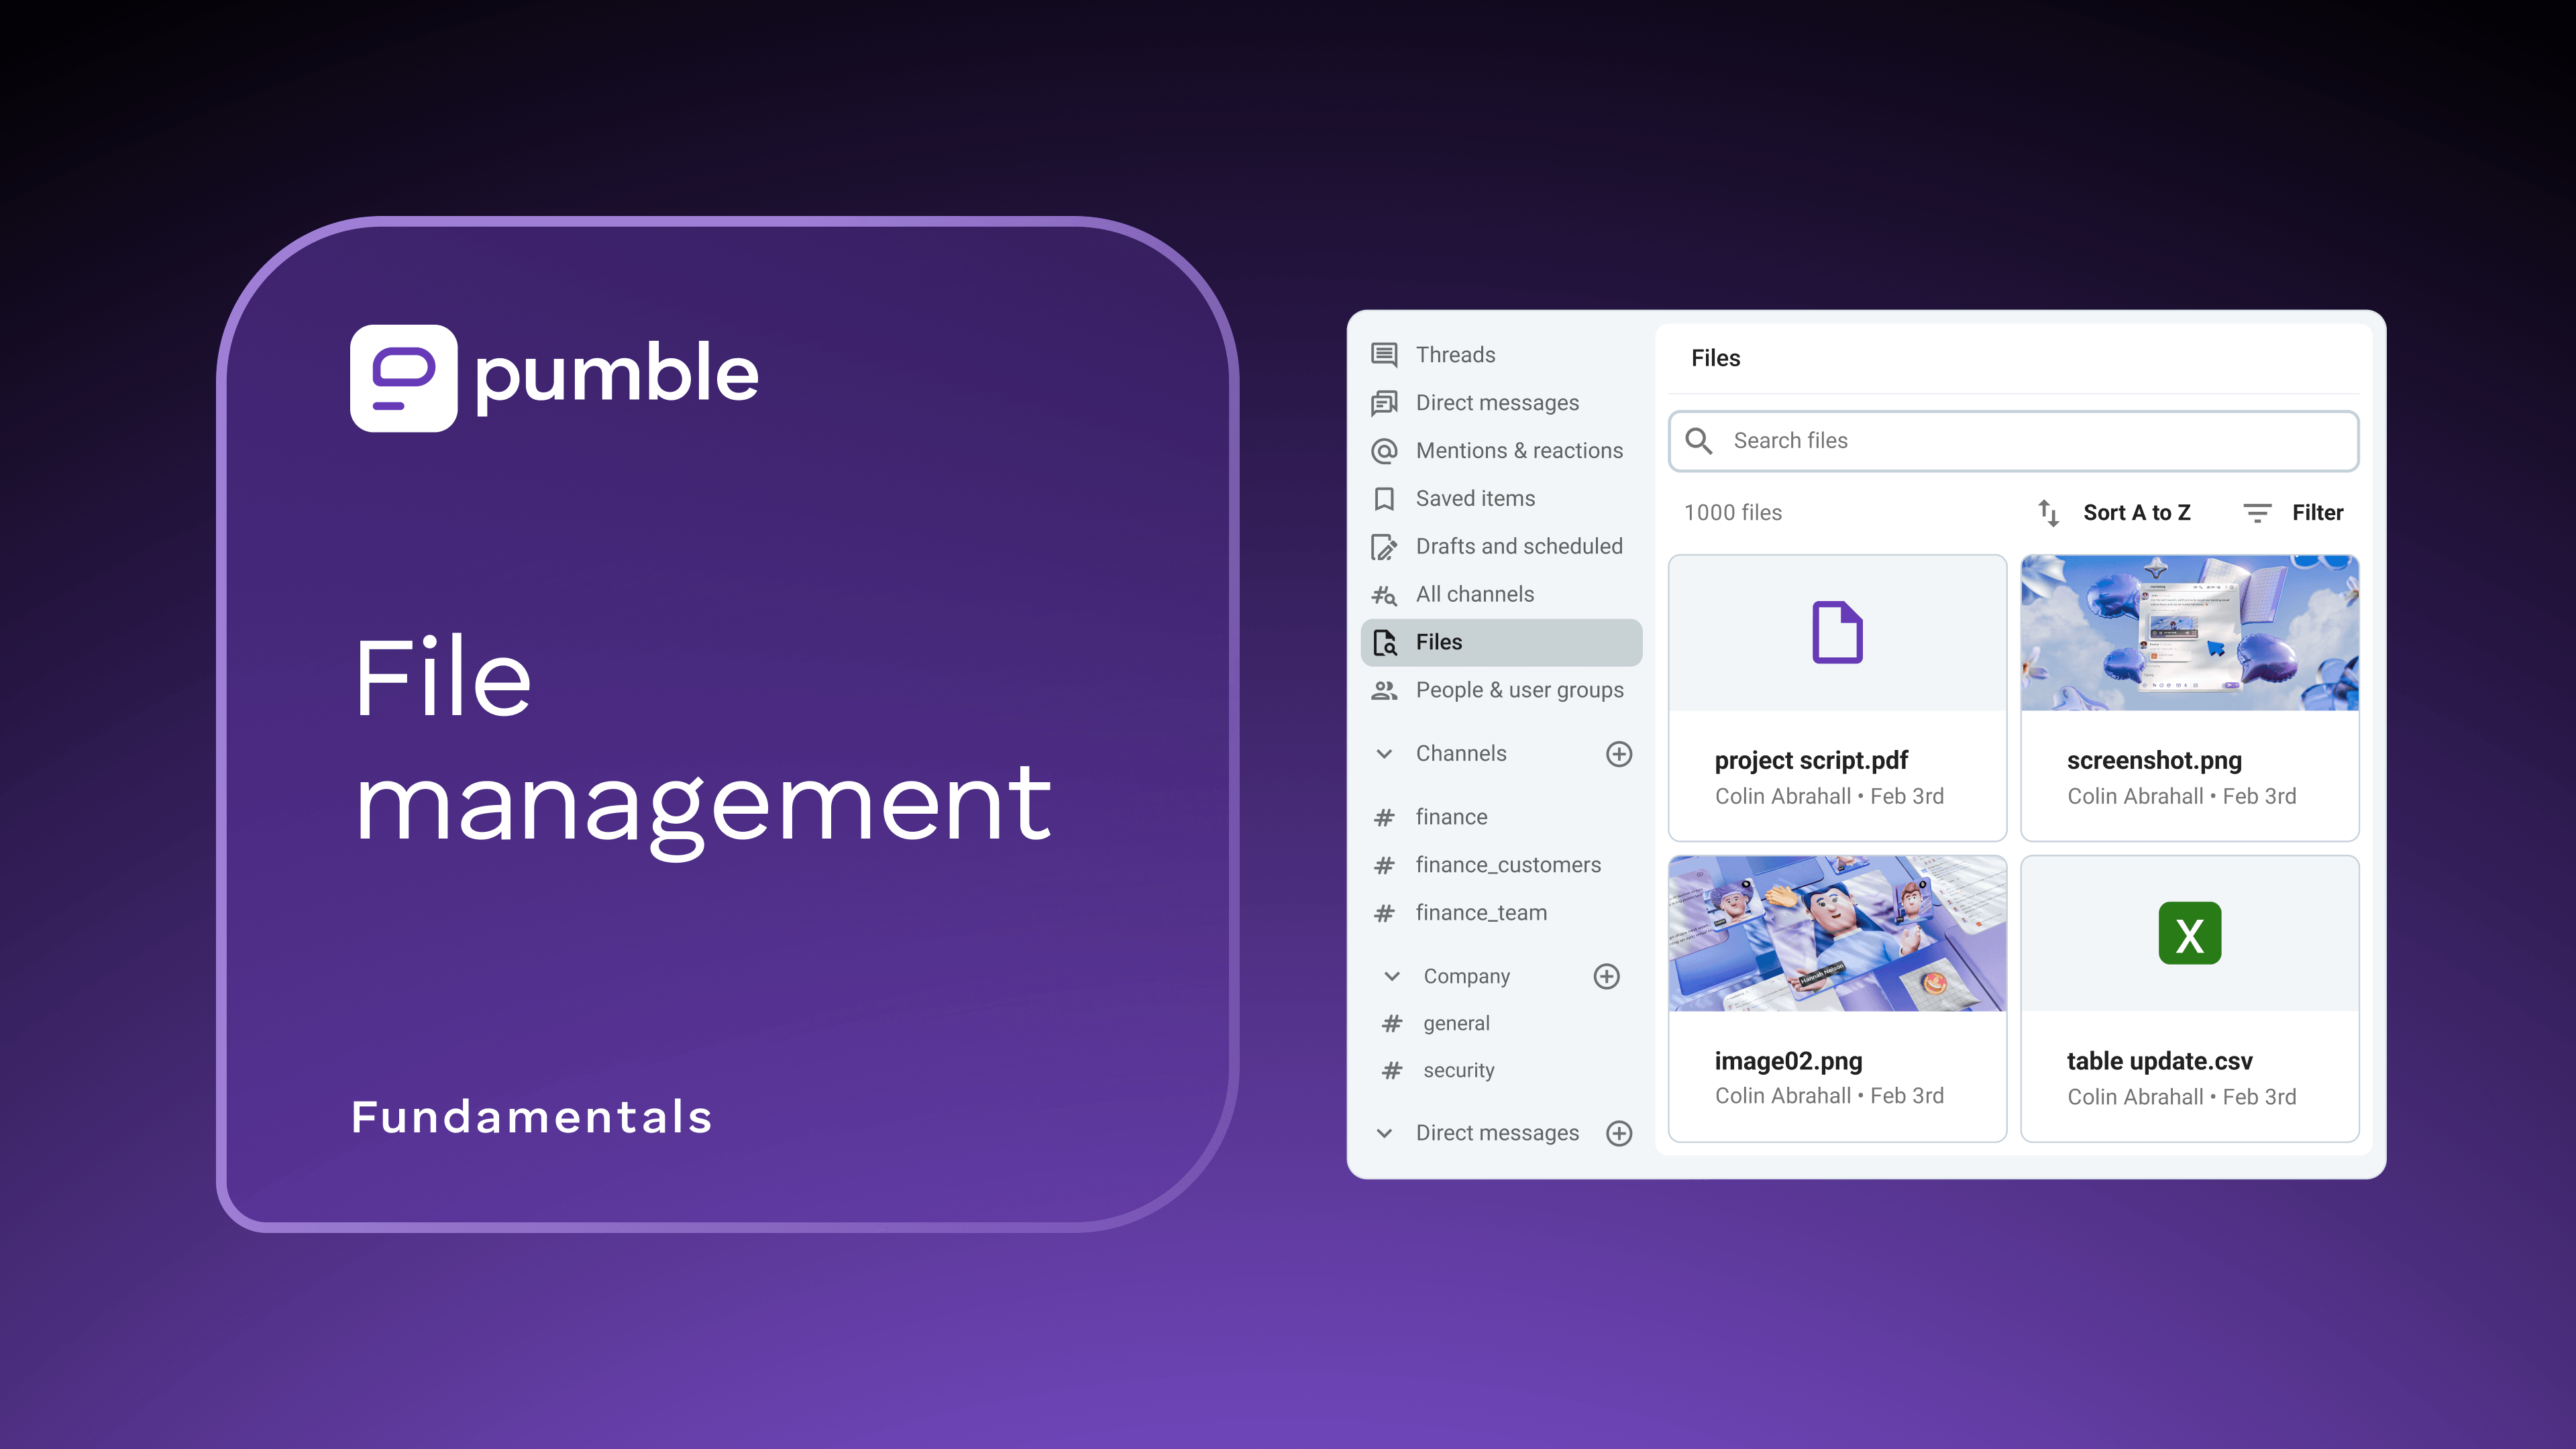Collapse the Channels section

pyautogui.click(x=1384, y=753)
